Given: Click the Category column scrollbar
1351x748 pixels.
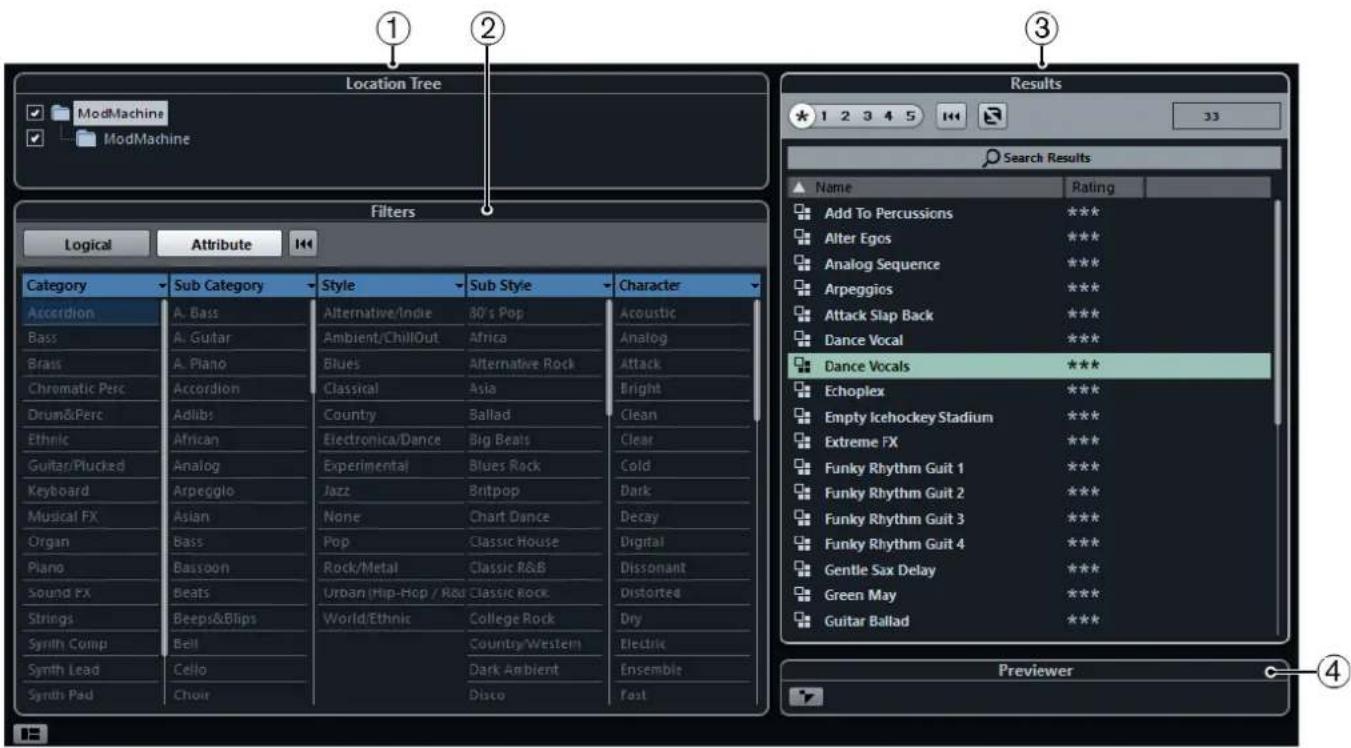Looking at the screenshot, I should pos(165,477).
